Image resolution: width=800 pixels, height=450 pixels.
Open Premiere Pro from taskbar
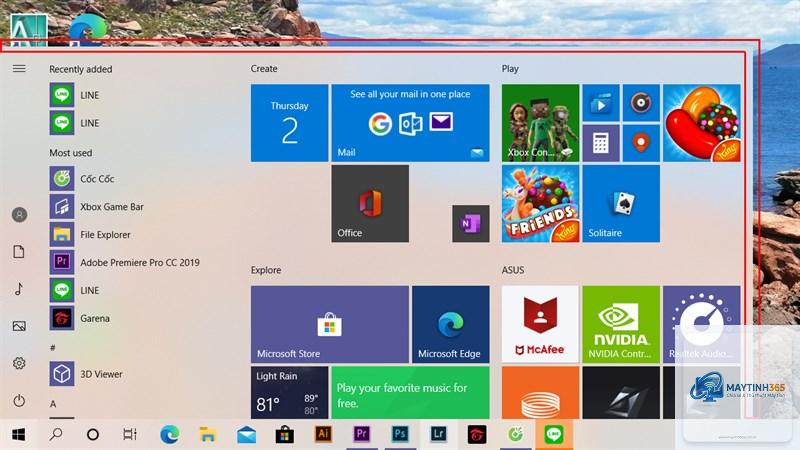362,435
